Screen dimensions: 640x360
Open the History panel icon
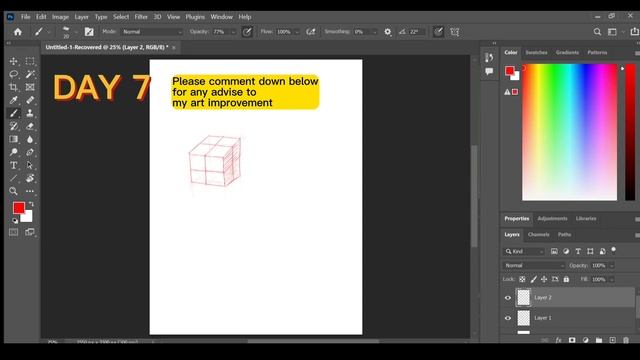click(489, 58)
